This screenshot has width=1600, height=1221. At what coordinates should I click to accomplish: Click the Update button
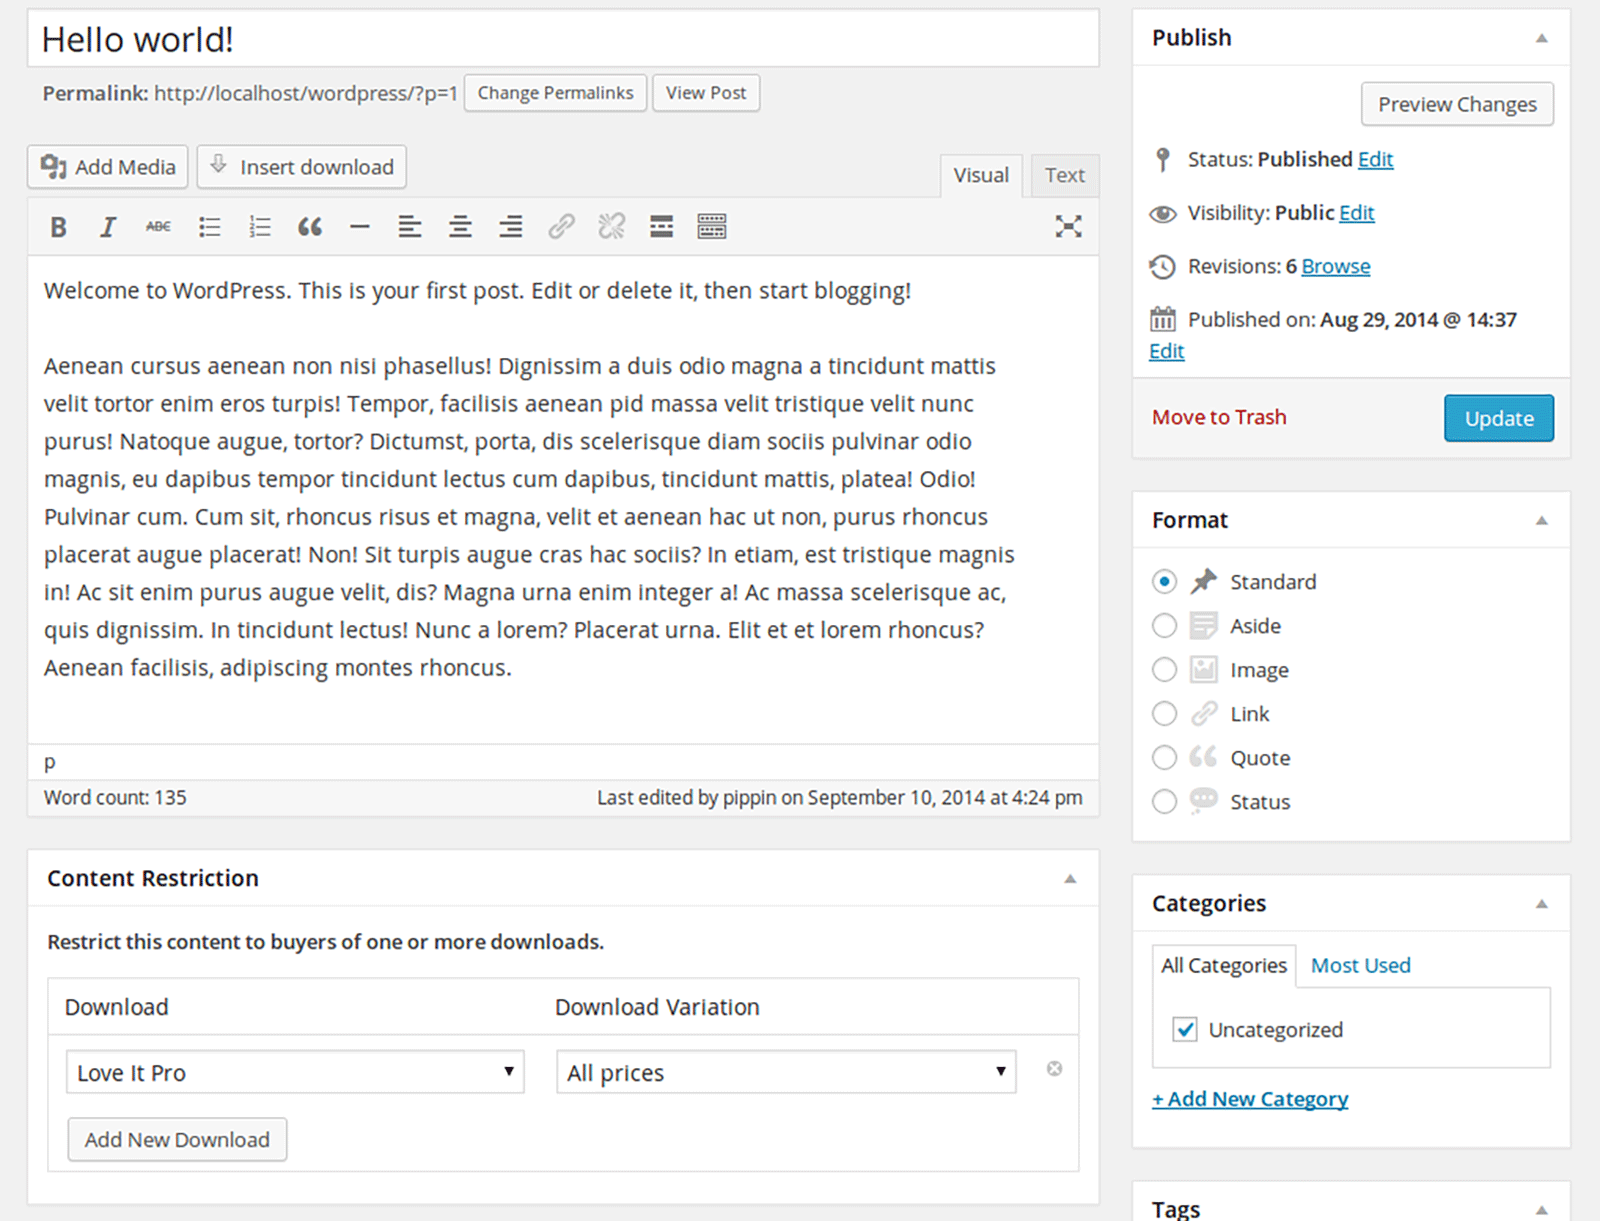coord(1499,418)
